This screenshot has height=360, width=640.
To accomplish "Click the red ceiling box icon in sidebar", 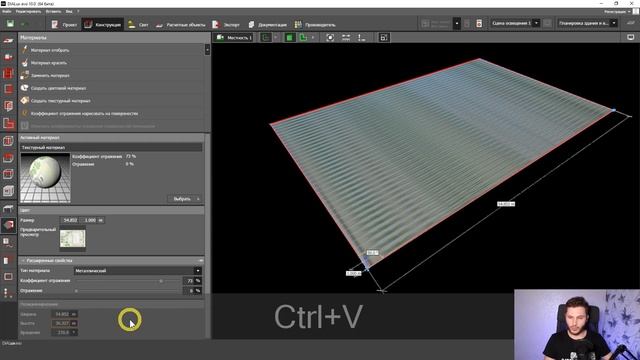I will tap(8, 158).
